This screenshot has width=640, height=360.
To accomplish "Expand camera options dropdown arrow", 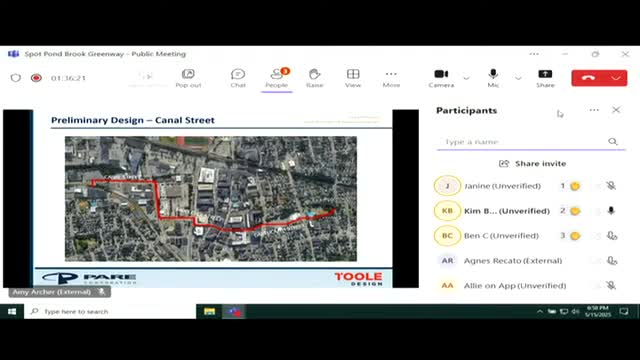I will point(467,78).
